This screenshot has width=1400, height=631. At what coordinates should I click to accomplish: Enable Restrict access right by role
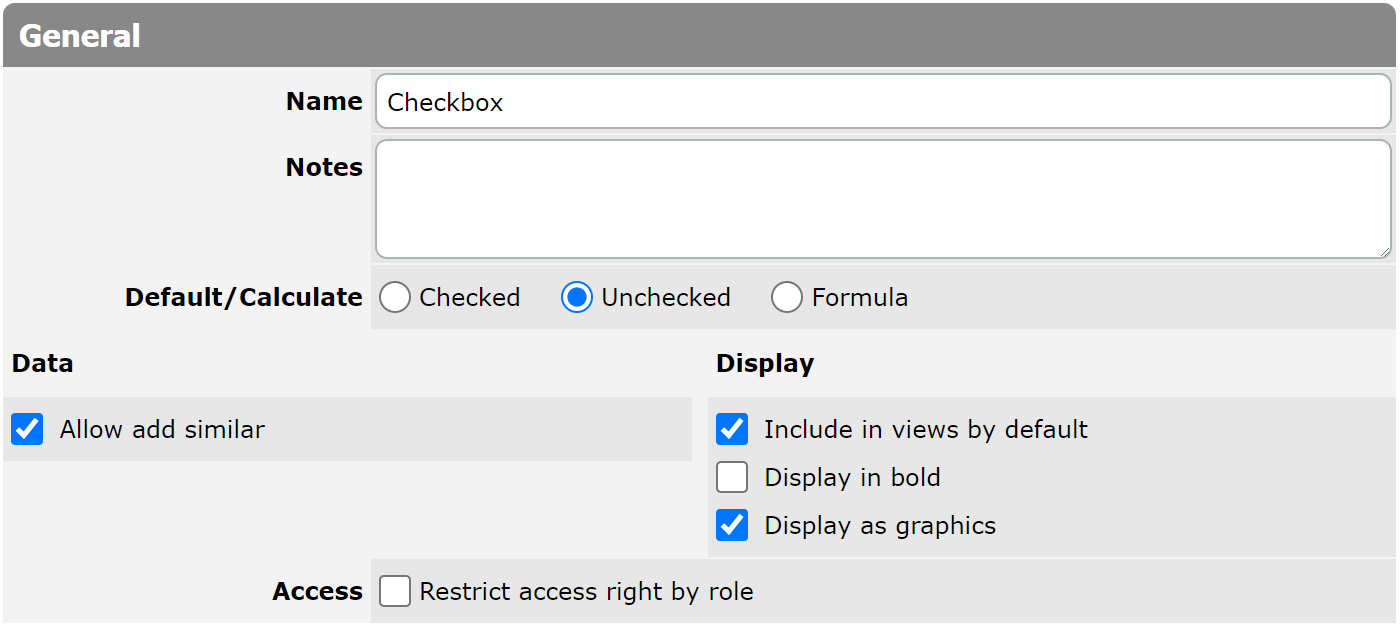click(395, 591)
